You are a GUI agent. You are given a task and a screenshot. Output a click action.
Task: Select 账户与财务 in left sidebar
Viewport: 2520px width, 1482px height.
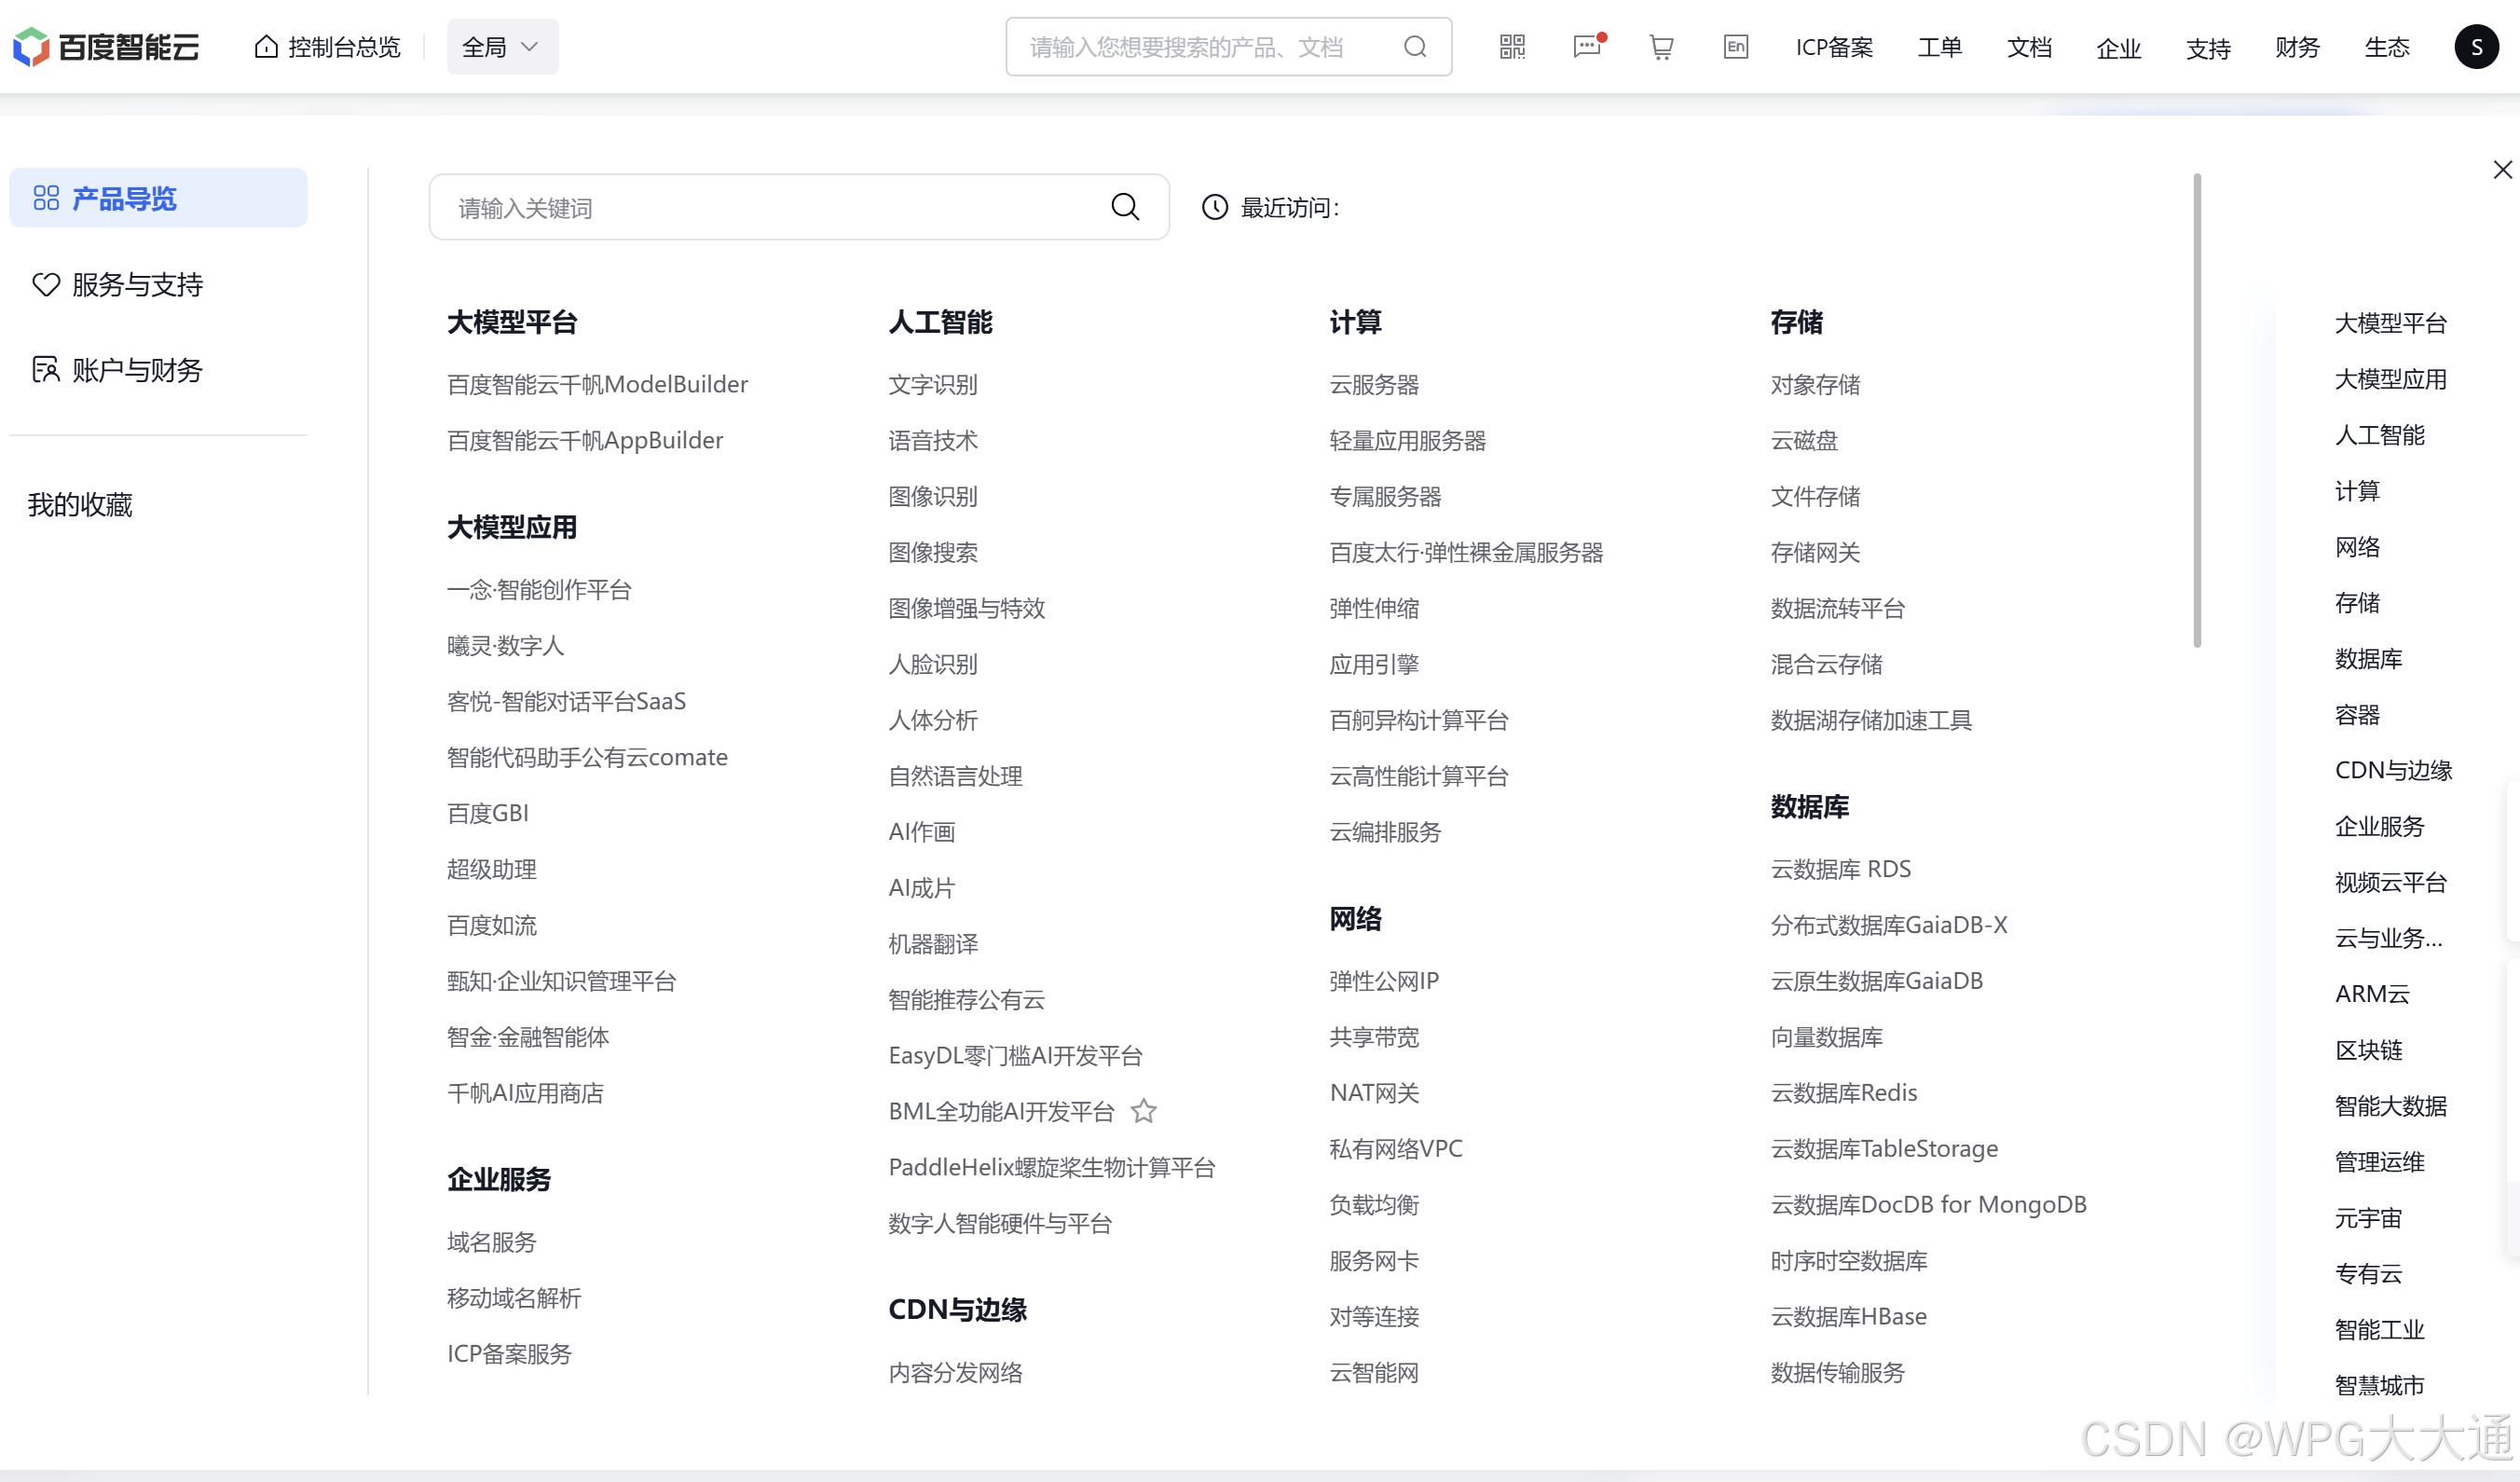(x=137, y=370)
